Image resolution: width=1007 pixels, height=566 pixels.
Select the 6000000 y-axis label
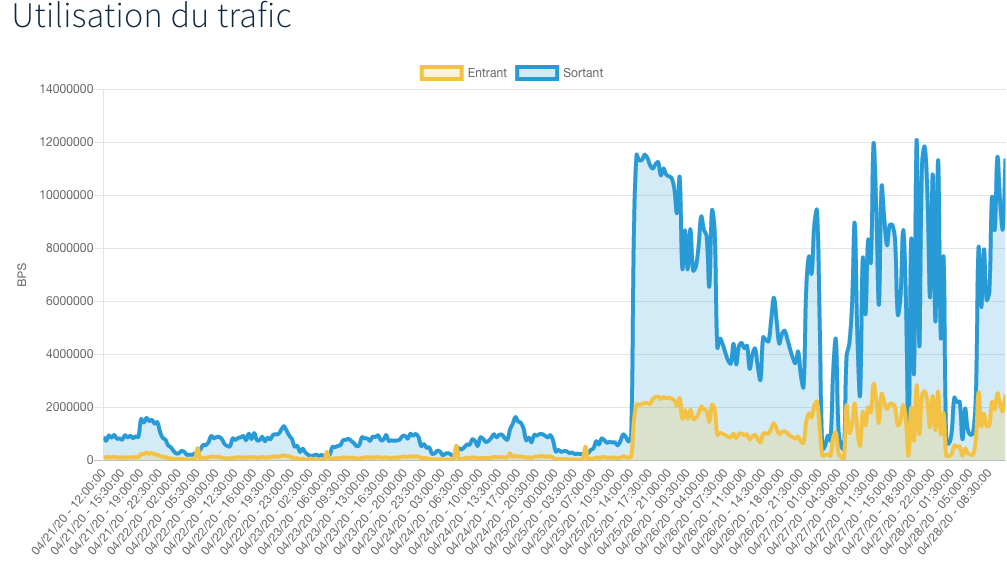click(70, 301)
